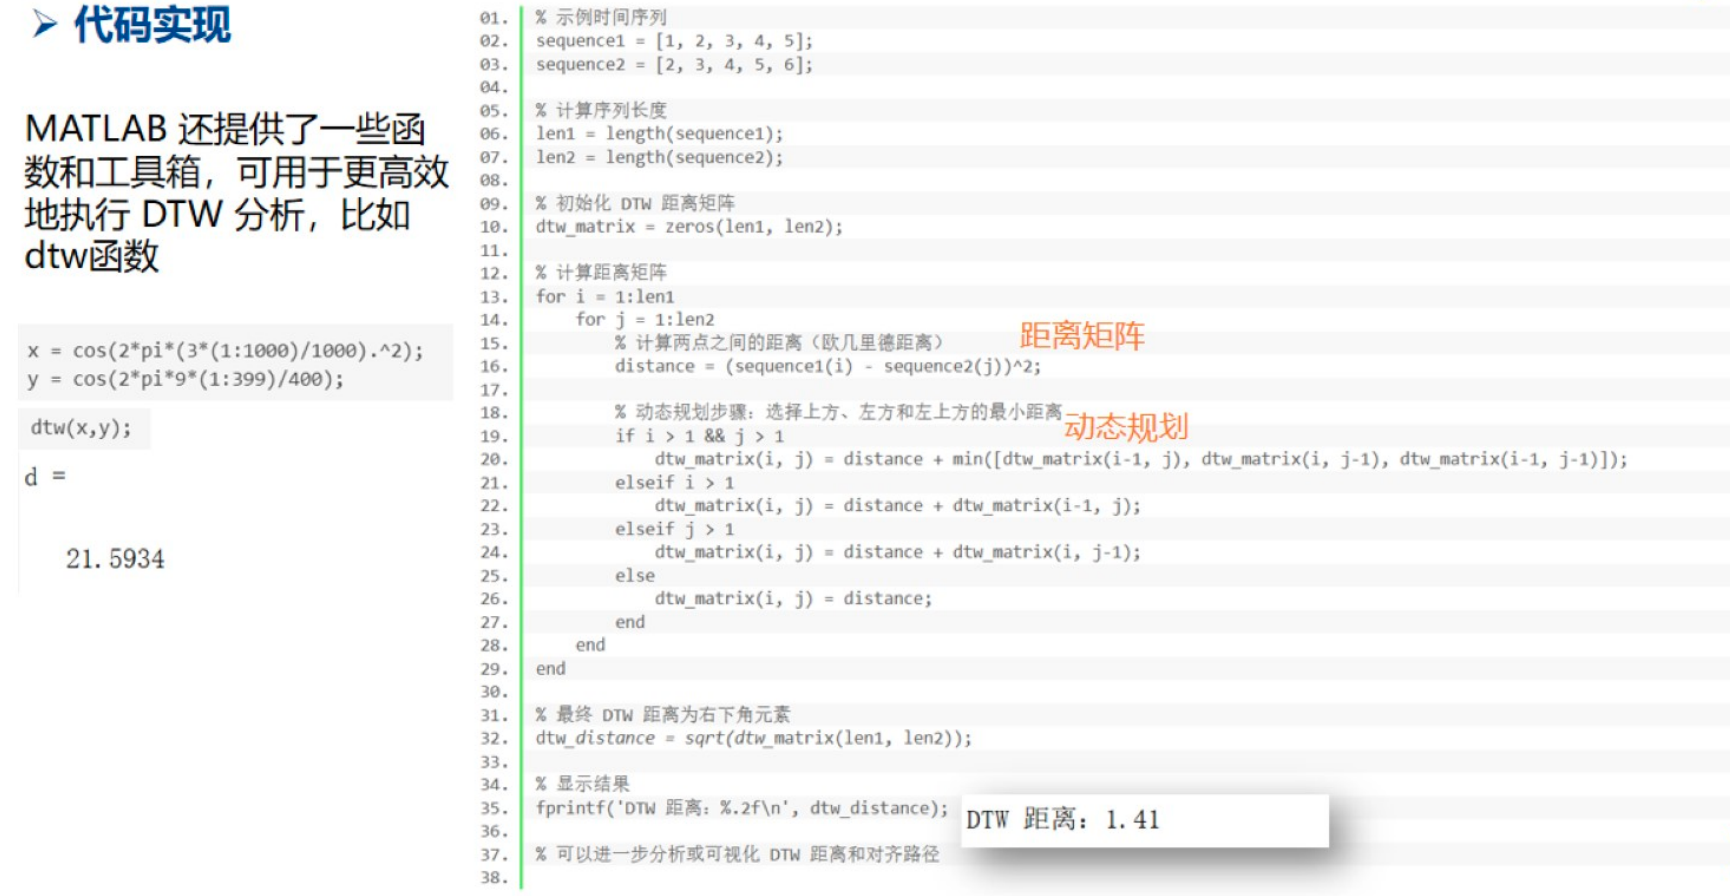This screenshot has width=1730, height=896.
Task: Click the sequence1 = [1, 2, 3, 4, 5] line
Action: (675, 41)
